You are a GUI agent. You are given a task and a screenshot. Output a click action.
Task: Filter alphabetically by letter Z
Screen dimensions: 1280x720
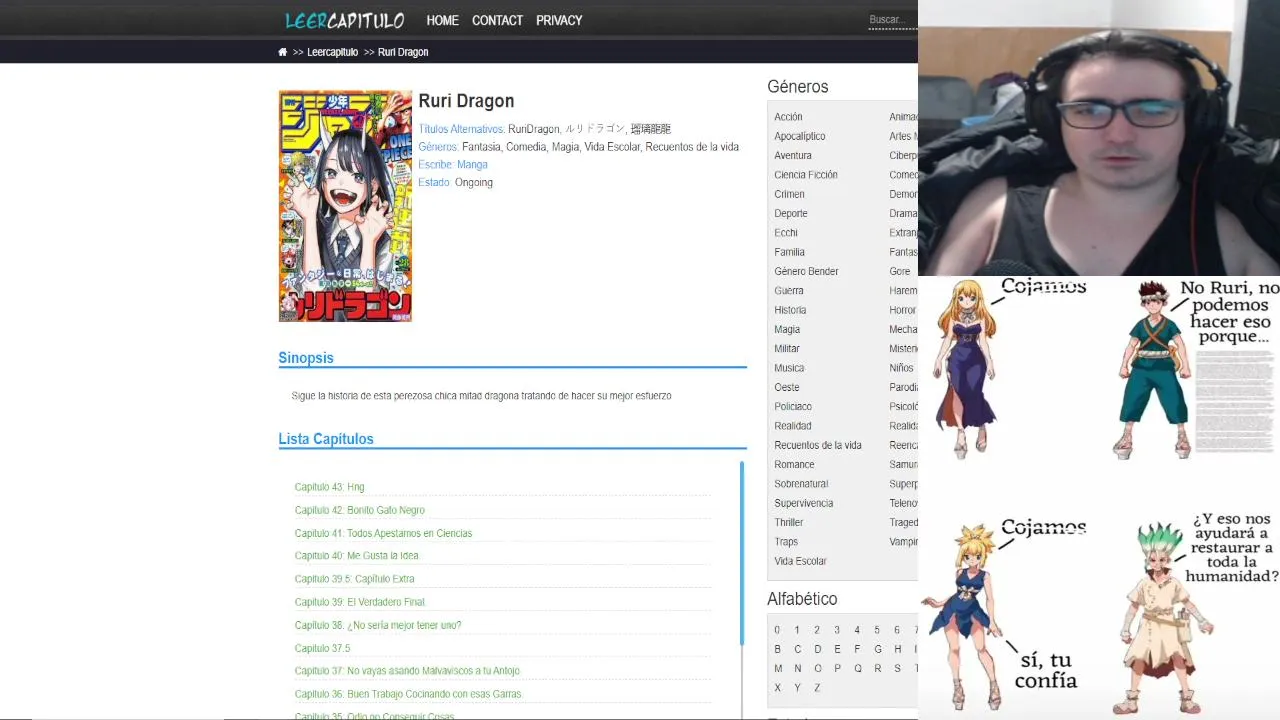point(817,688)
